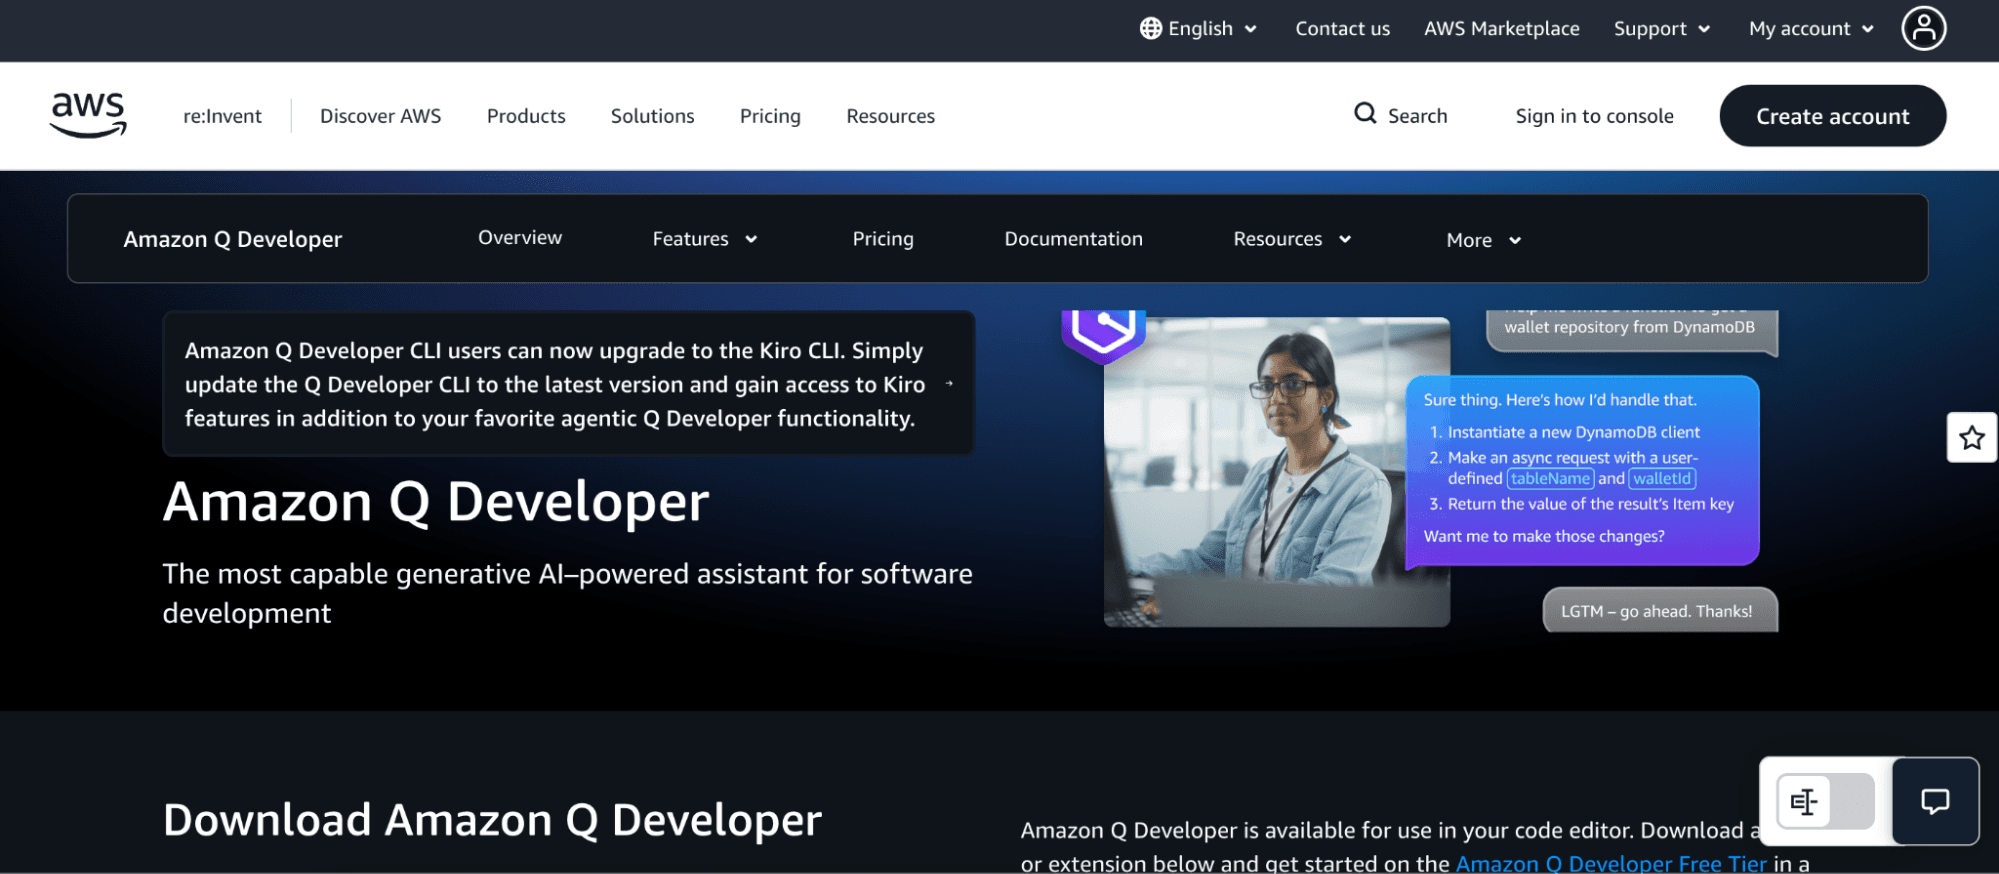
Task: Open the My account dropdown
Action: click(1810, 29)
